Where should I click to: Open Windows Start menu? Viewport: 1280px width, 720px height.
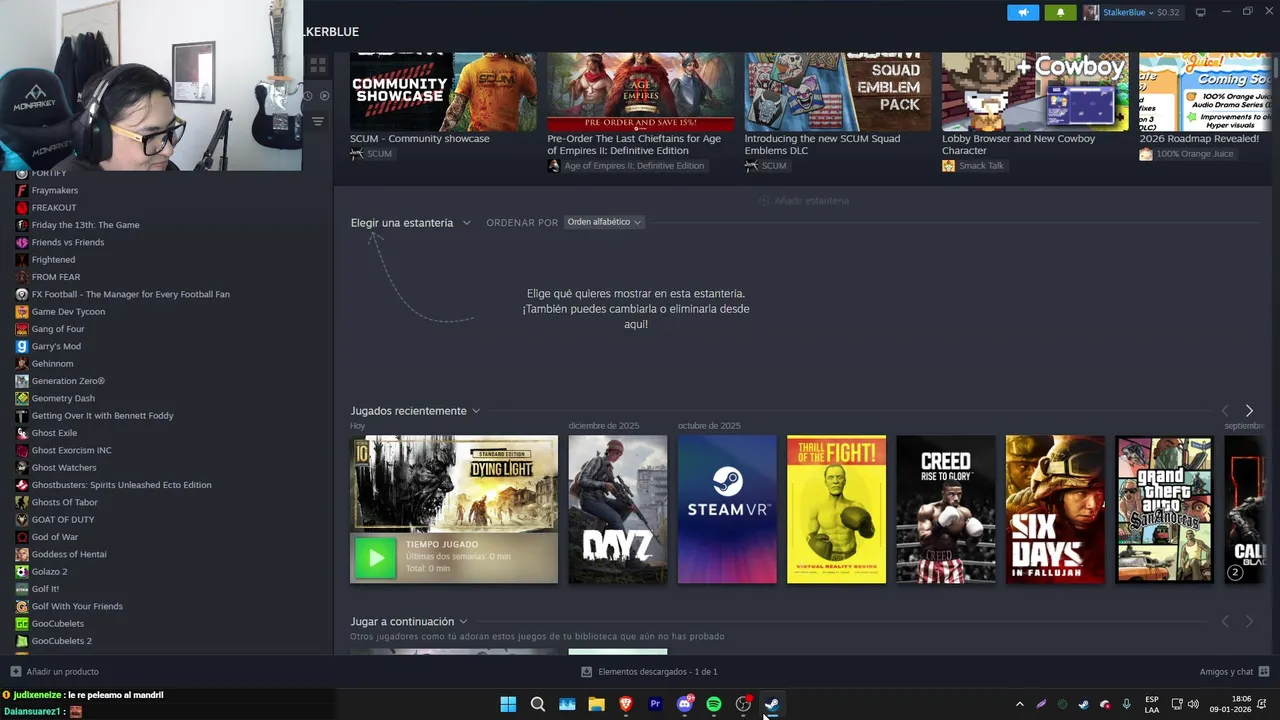[508, 704]
